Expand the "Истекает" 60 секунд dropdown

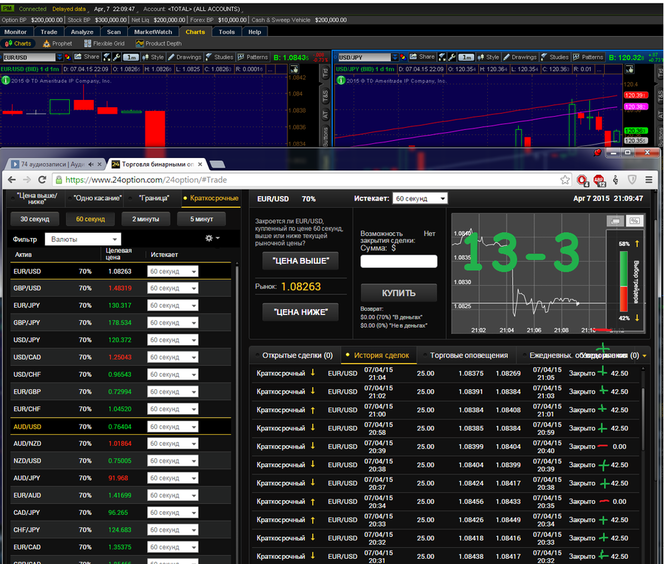click(x=418, y=199)
